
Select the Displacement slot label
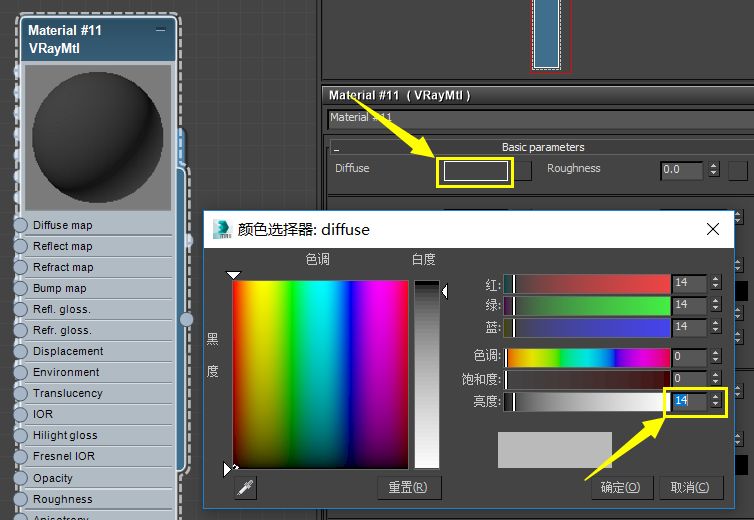point(68,351)
